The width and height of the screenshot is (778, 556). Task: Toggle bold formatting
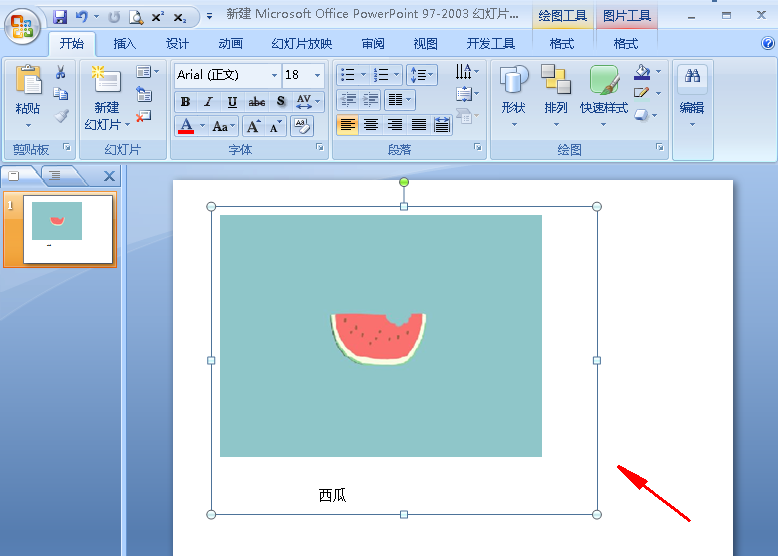(185, 102)
